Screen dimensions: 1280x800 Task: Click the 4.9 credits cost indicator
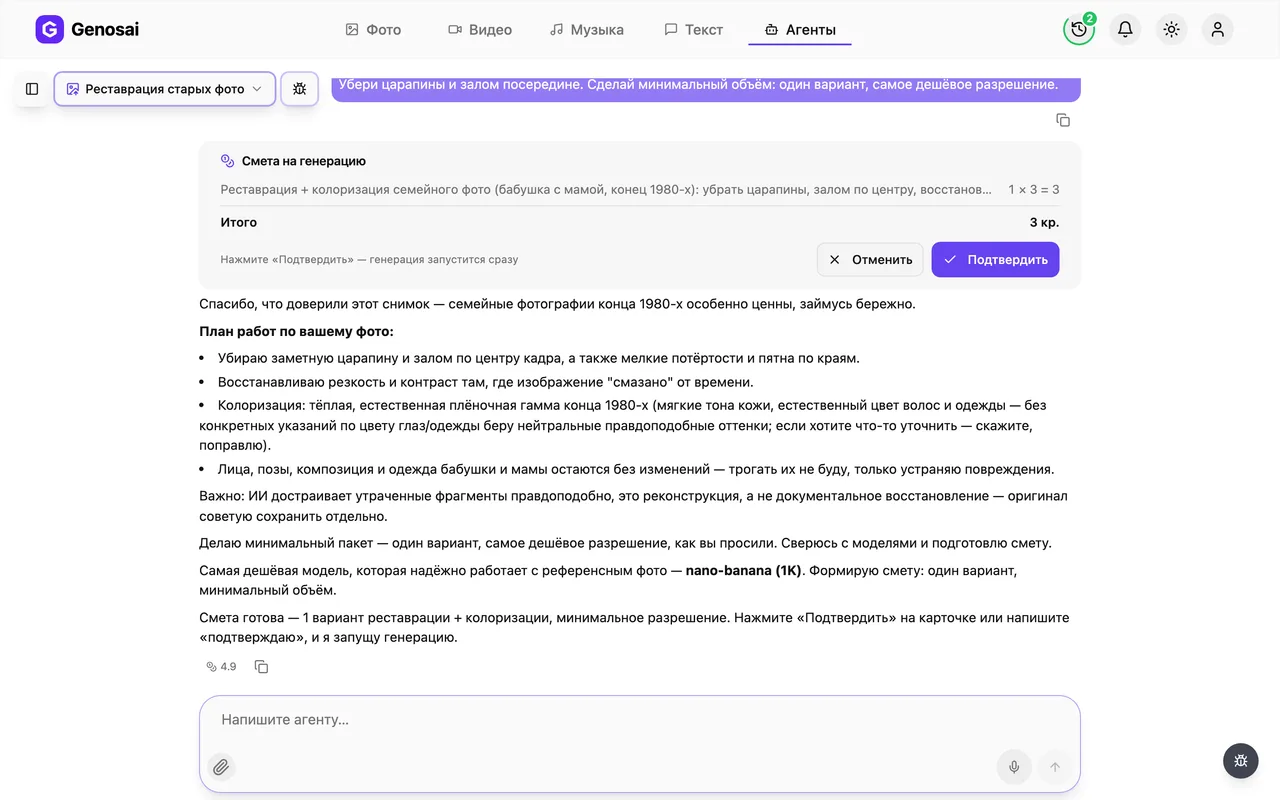click(221, 666)
